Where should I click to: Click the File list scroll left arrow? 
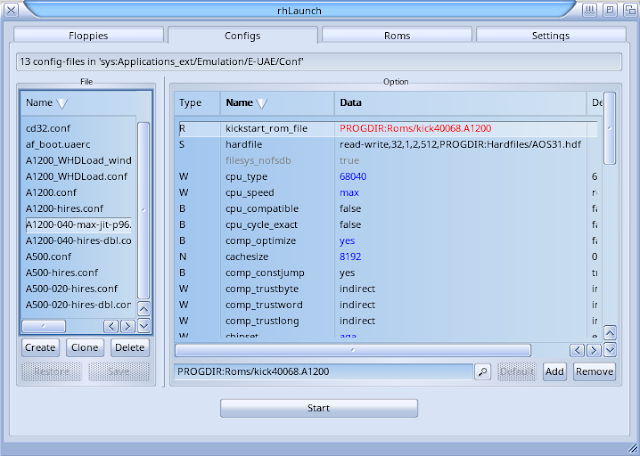(111, 326)
